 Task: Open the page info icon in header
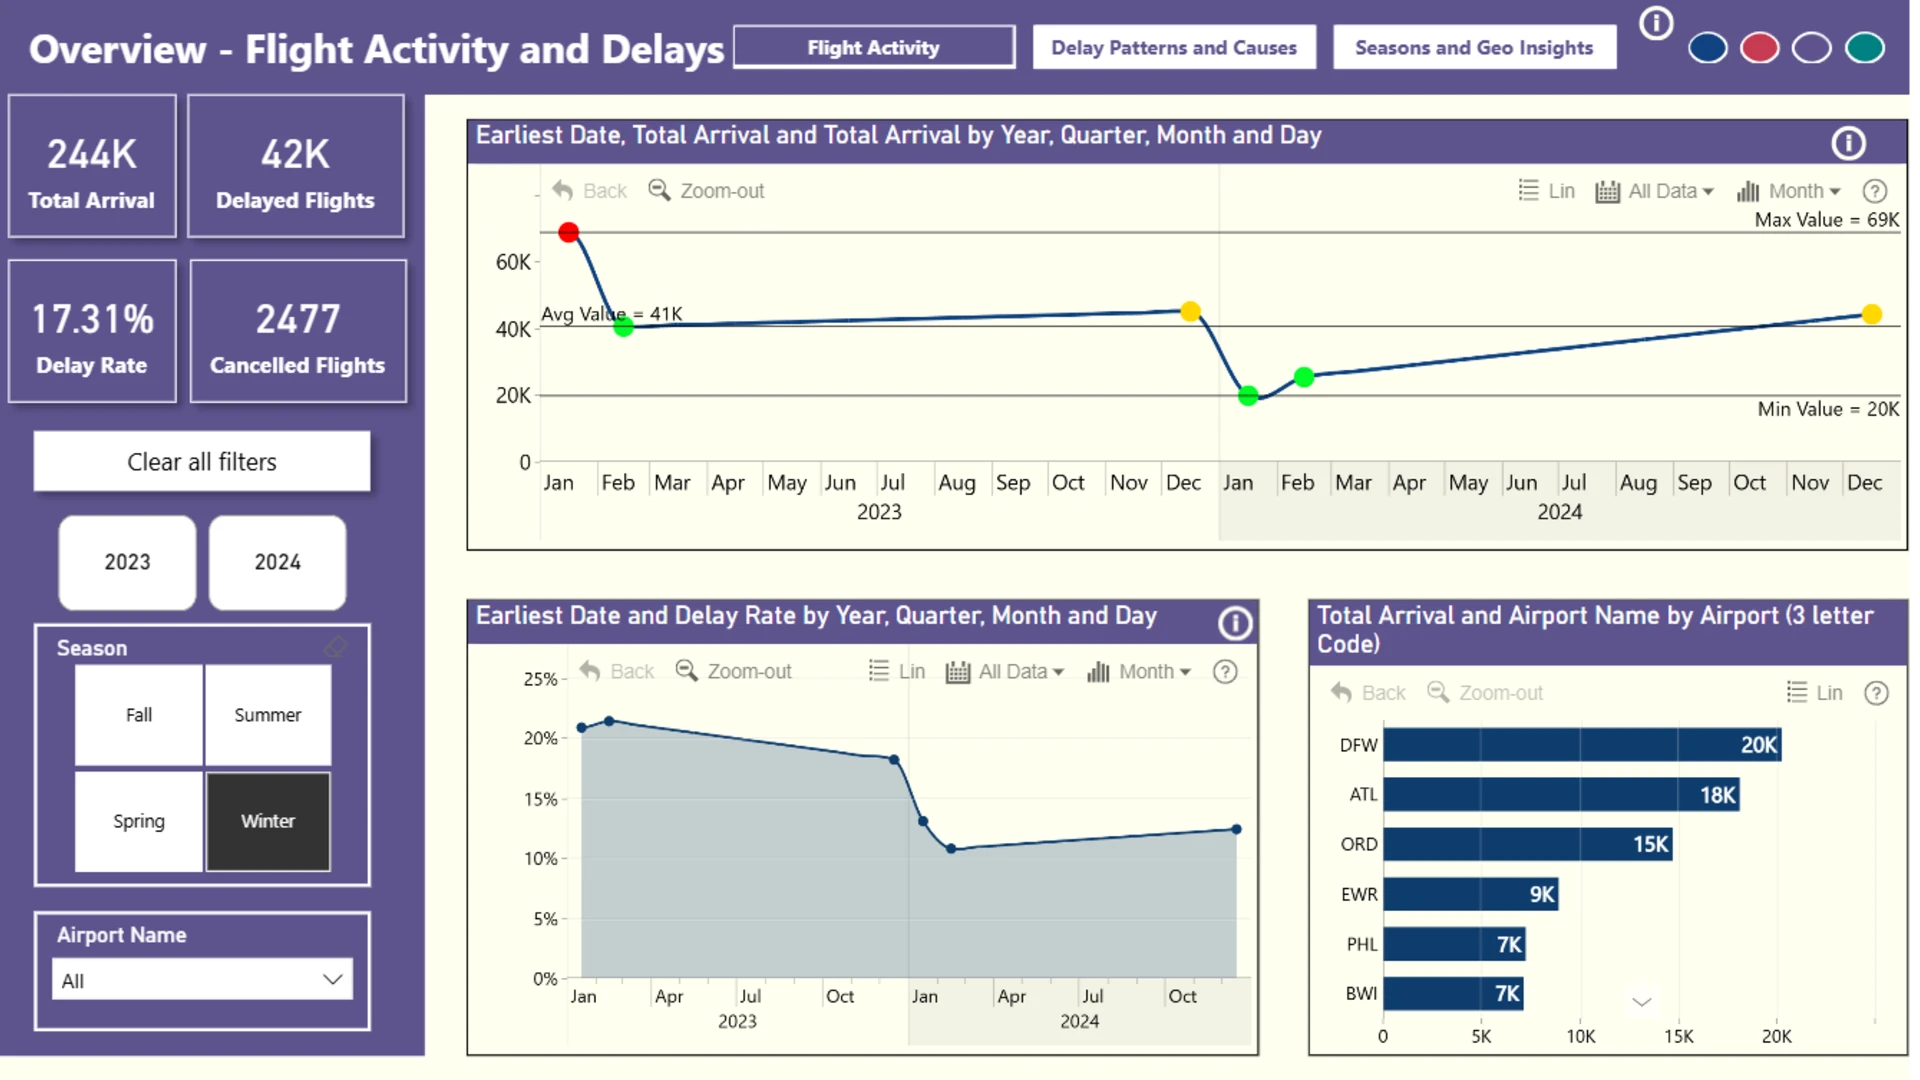1656,23
